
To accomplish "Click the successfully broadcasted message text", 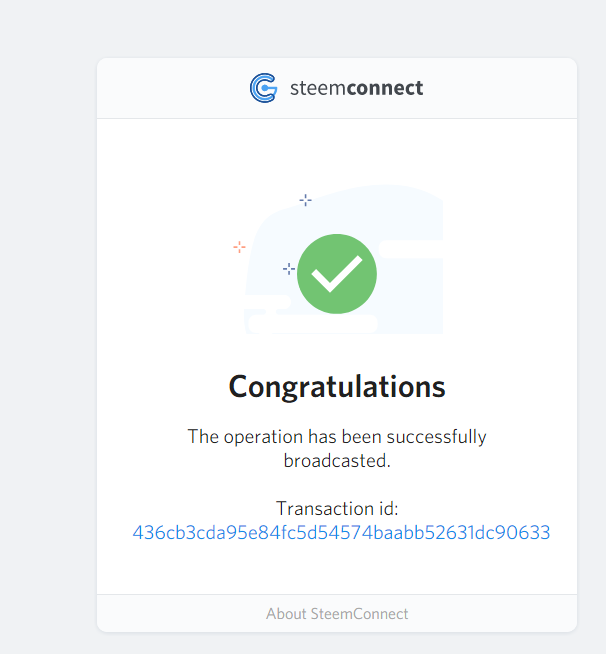I will (337, 448).
